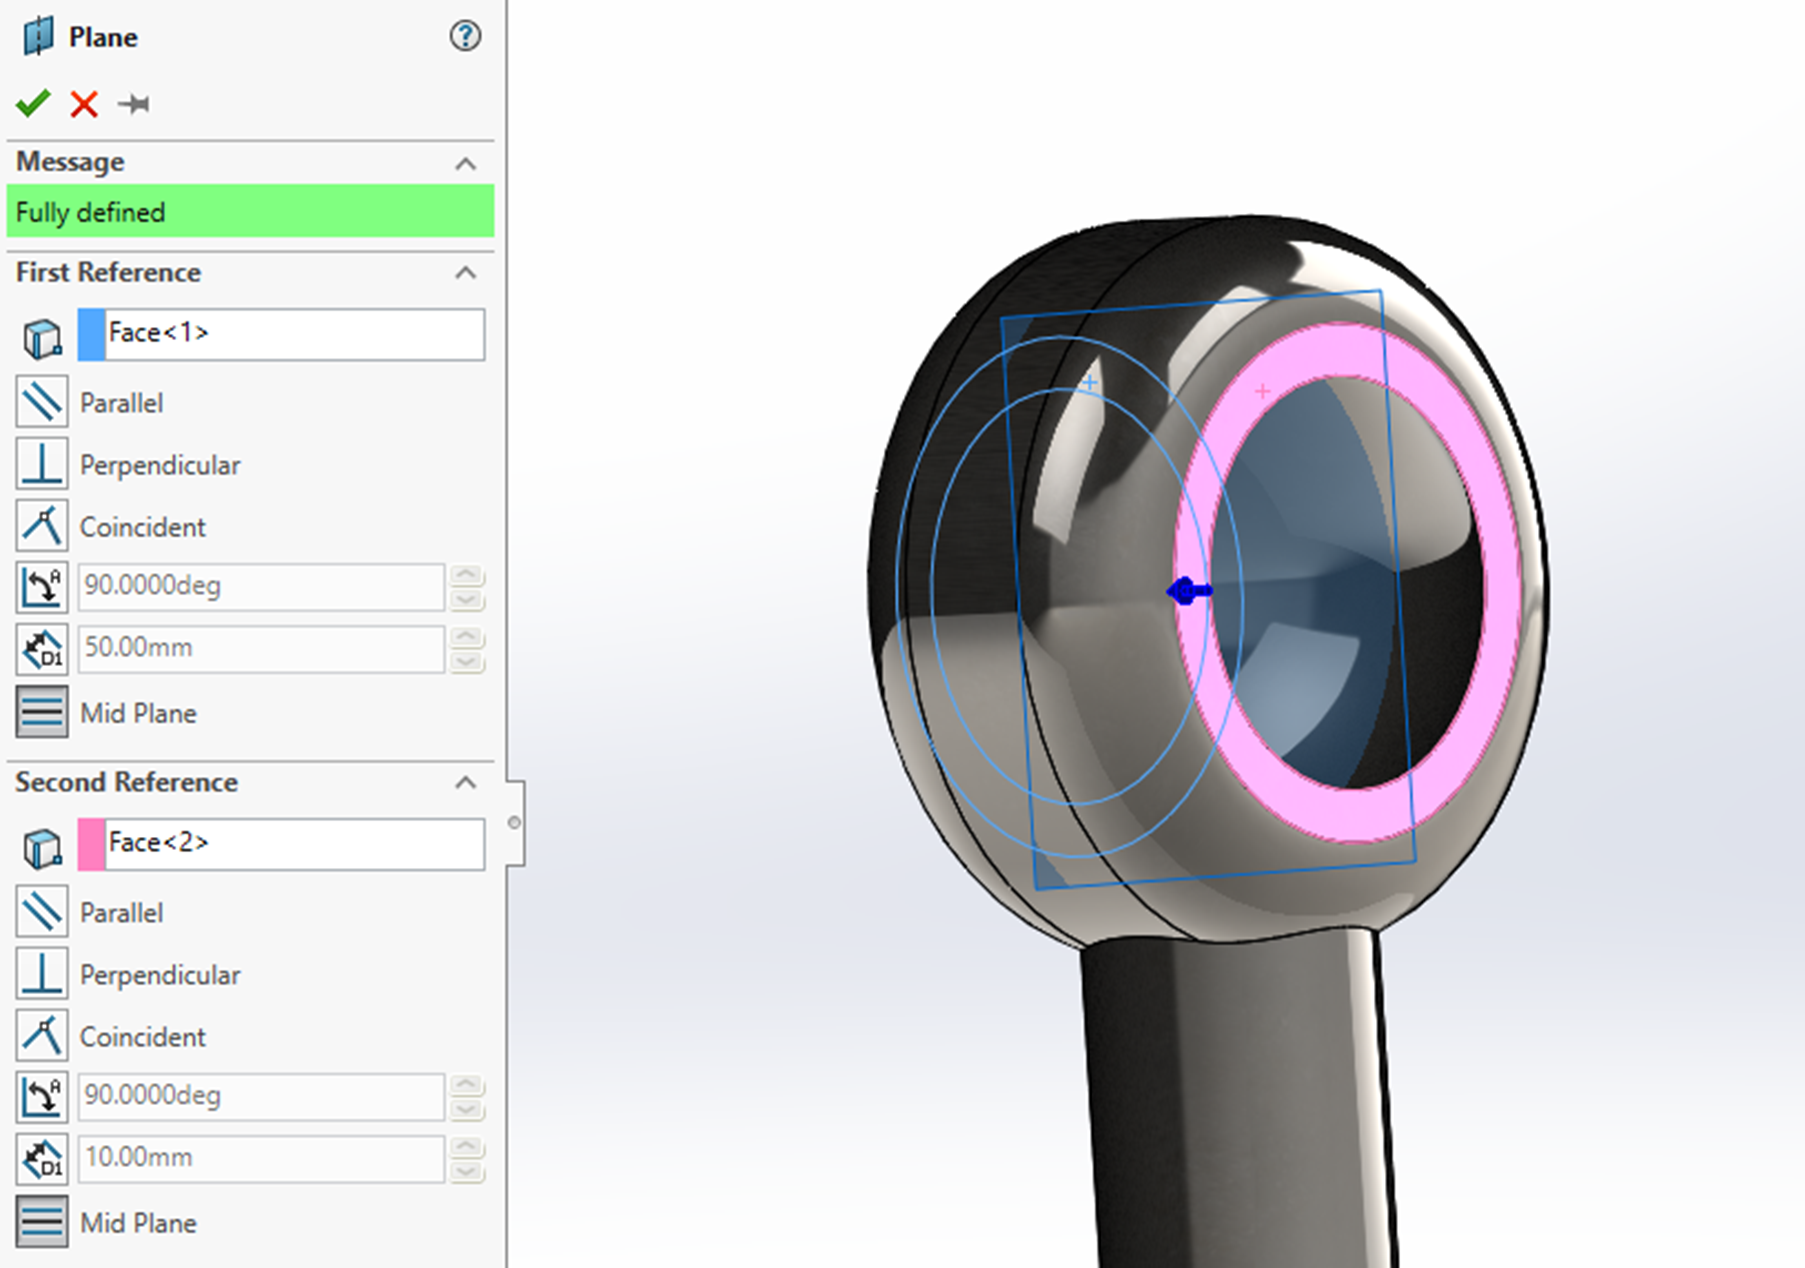Select the Perpendicular constraint under First Reference
Screen dimensions: 1805x1268
(42, 463)
